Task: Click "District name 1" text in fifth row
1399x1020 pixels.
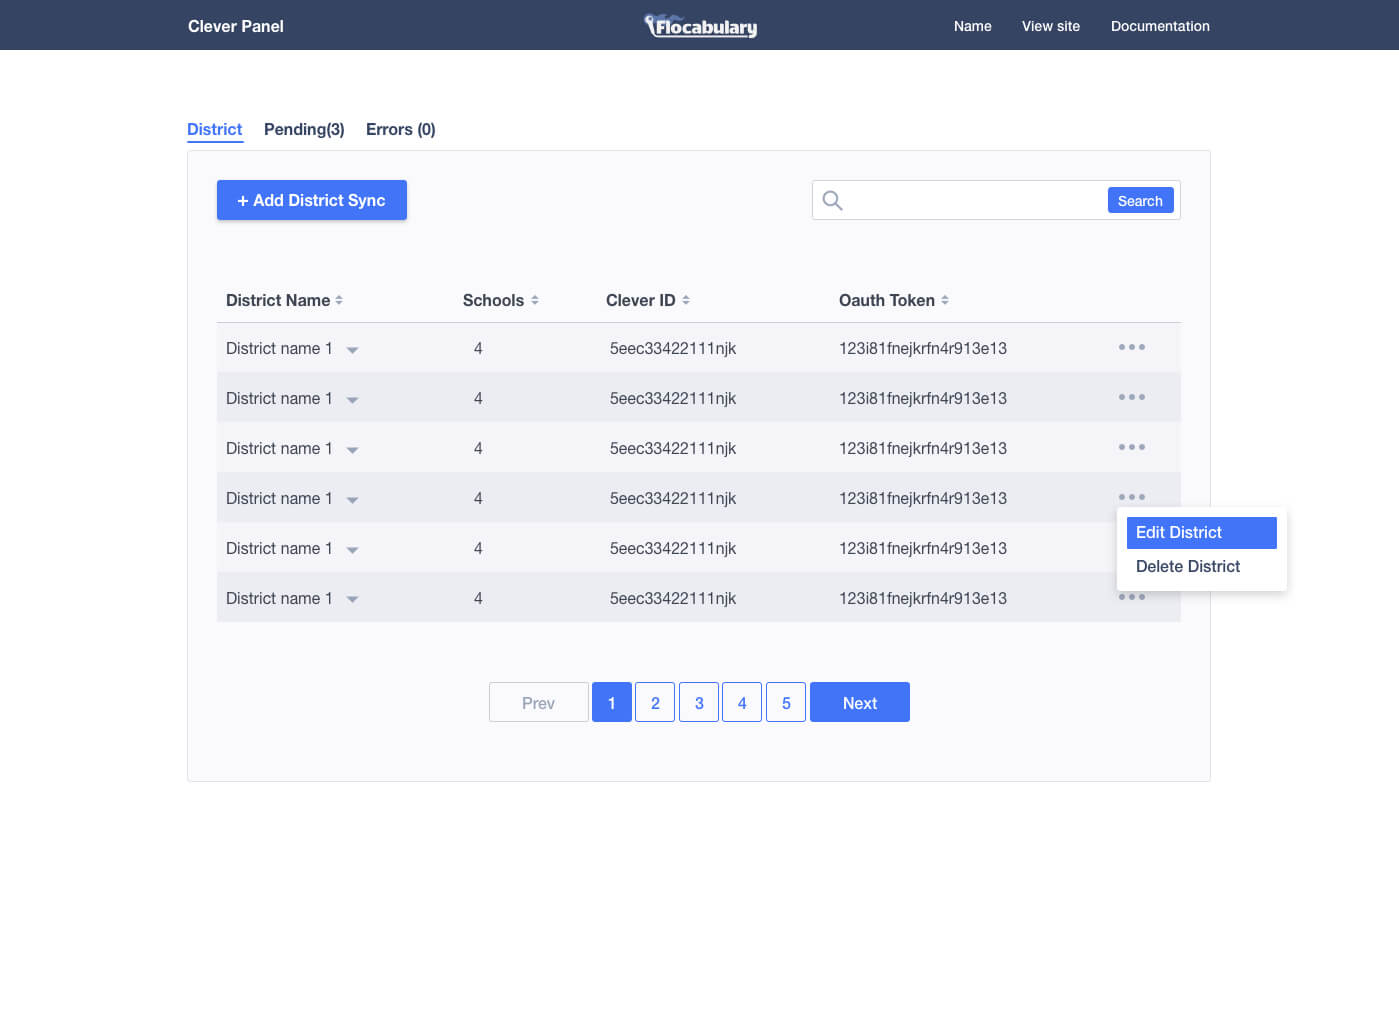Action: (x=279, y=548)
